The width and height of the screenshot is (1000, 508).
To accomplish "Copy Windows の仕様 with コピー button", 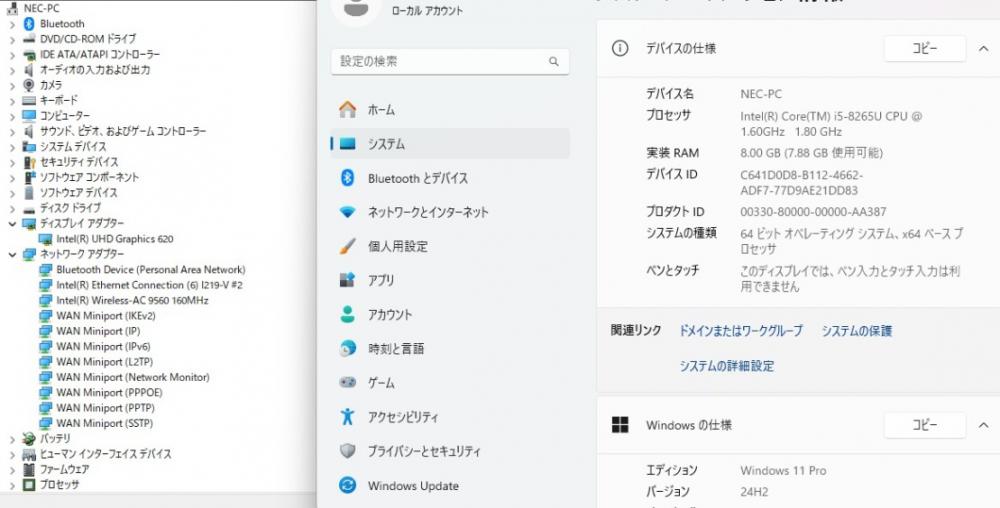I will [x=924, y=425].
